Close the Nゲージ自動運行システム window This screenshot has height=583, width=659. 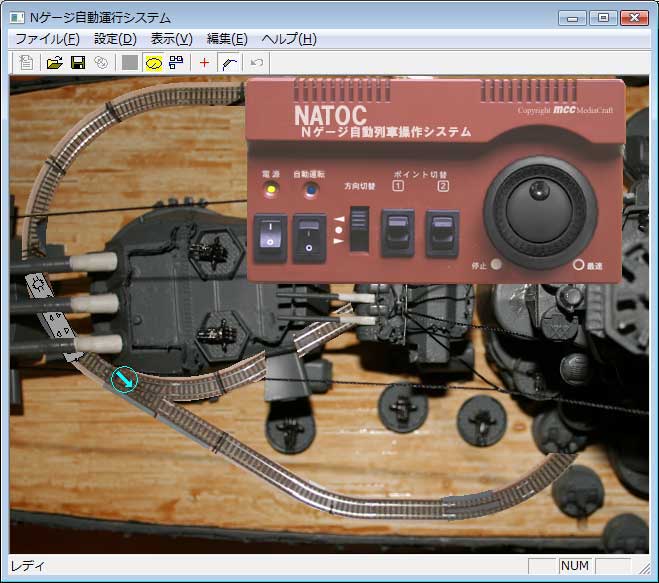coord(634,18)
